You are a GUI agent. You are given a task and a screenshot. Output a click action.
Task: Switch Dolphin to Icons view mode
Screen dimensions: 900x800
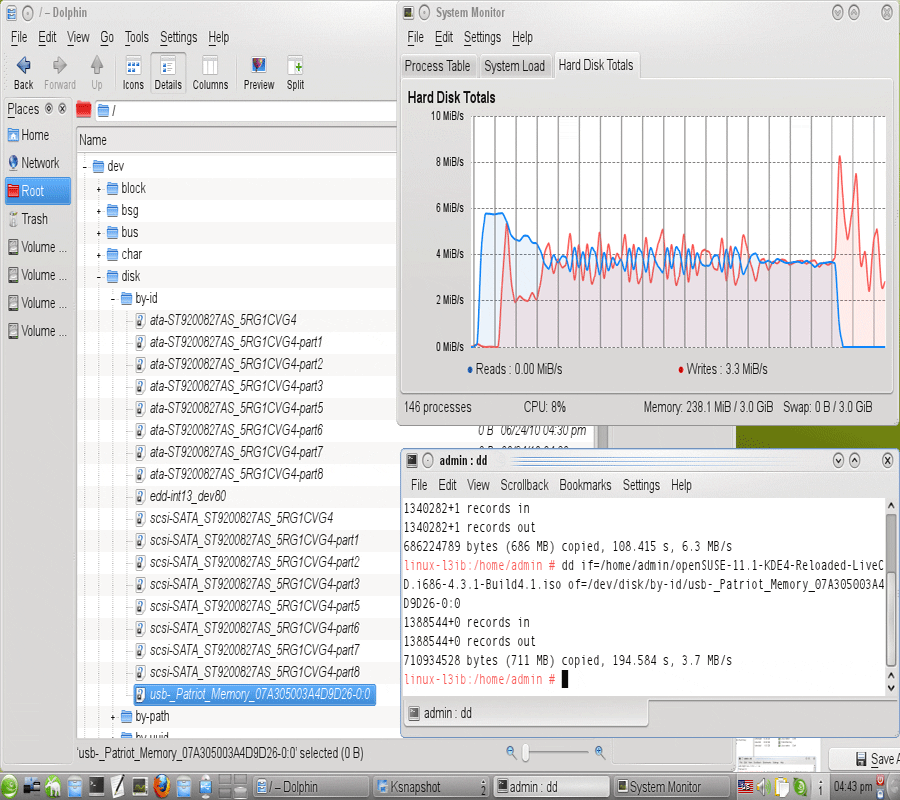[133, 73]
